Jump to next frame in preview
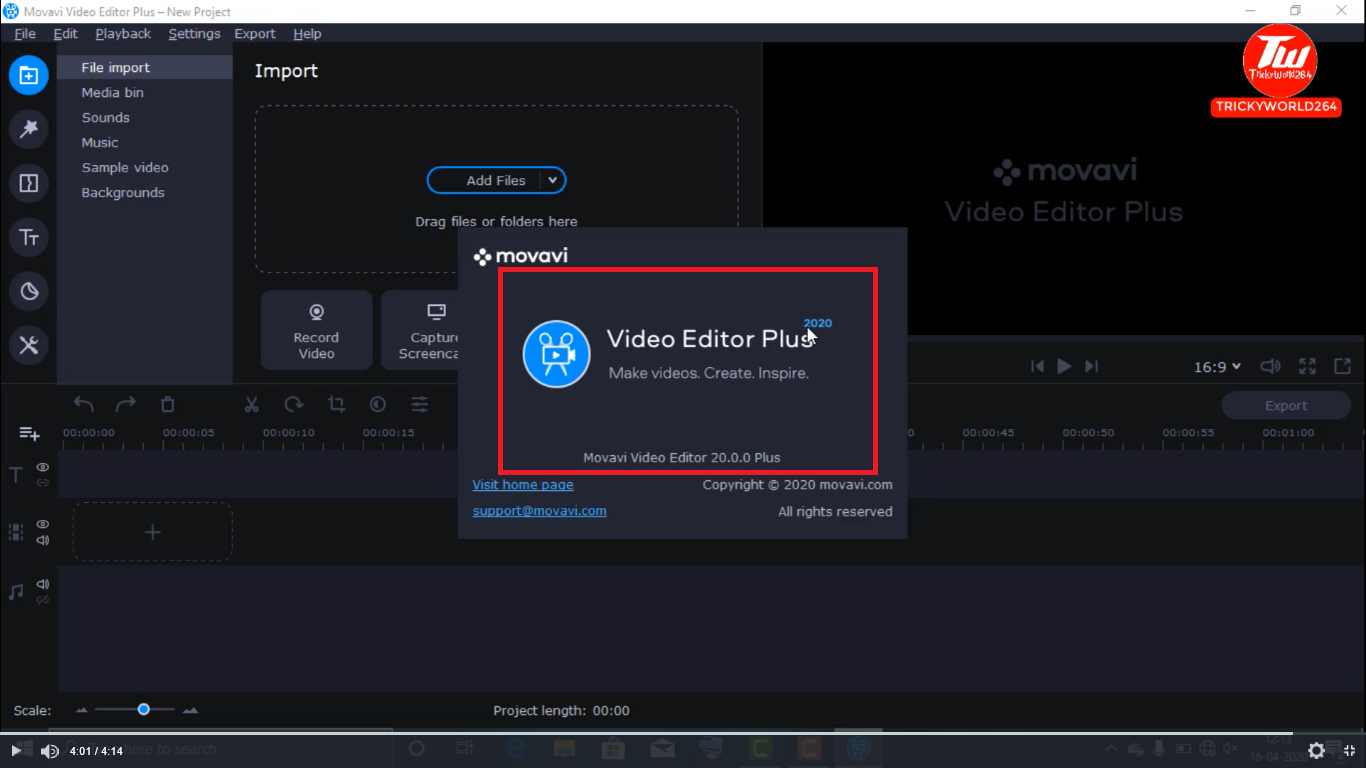 coord(1091,367)
